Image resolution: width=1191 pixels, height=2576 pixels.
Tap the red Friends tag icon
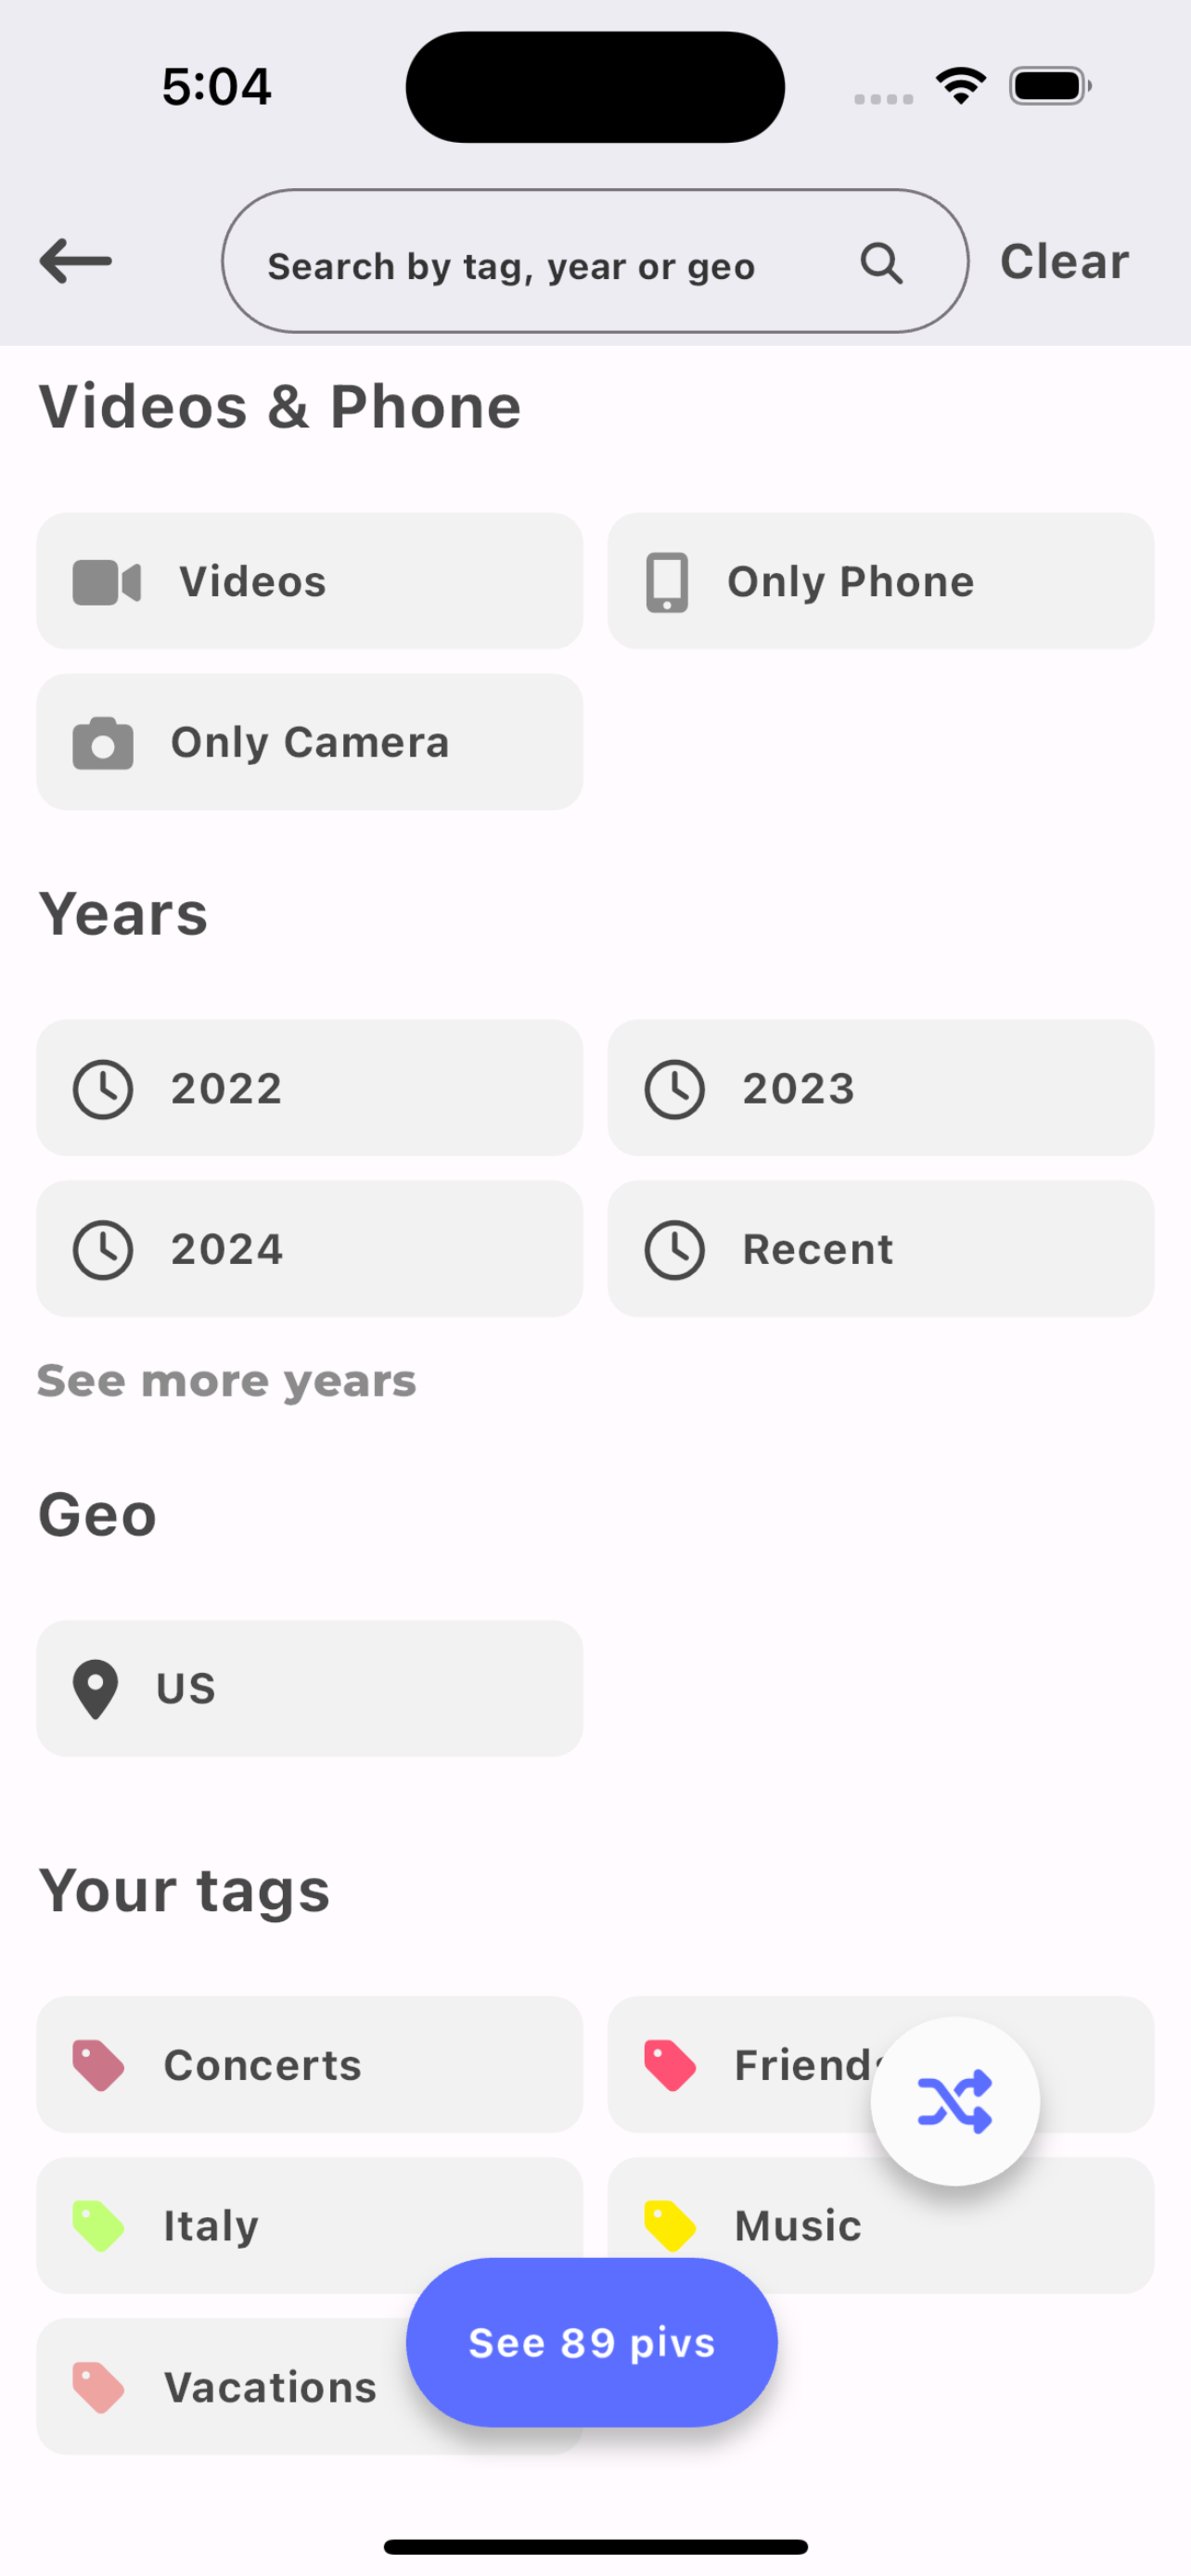pos(670,2065)
